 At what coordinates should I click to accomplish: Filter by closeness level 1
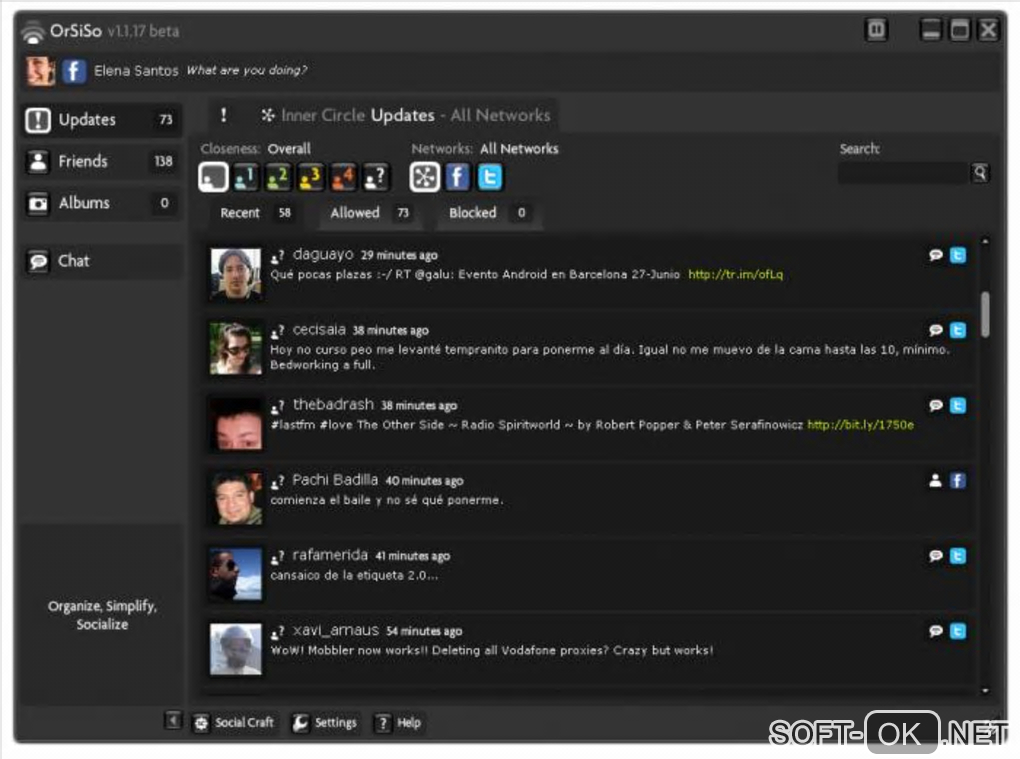click(x=246, y=177)
